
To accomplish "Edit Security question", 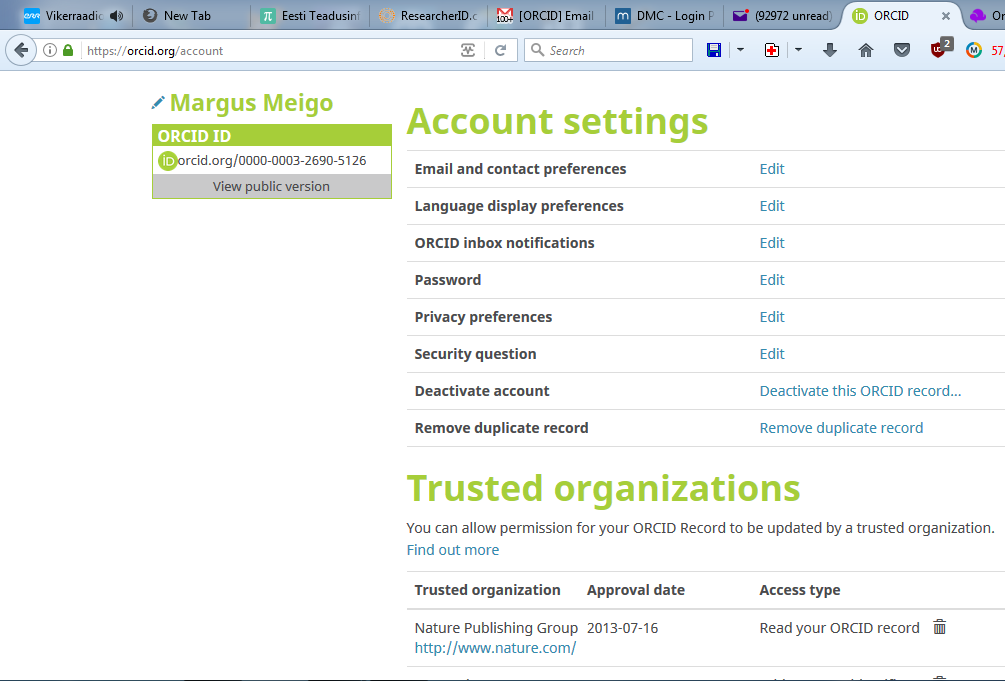I will pyautogui.click(x=772, y=354).
